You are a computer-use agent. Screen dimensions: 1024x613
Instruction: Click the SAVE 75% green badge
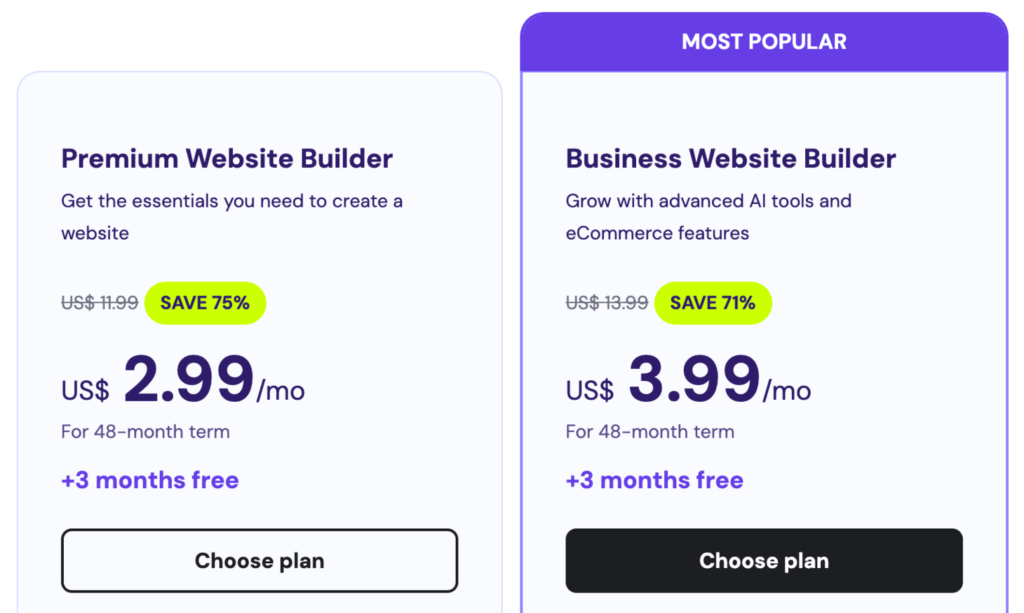(x=205, y=303)
